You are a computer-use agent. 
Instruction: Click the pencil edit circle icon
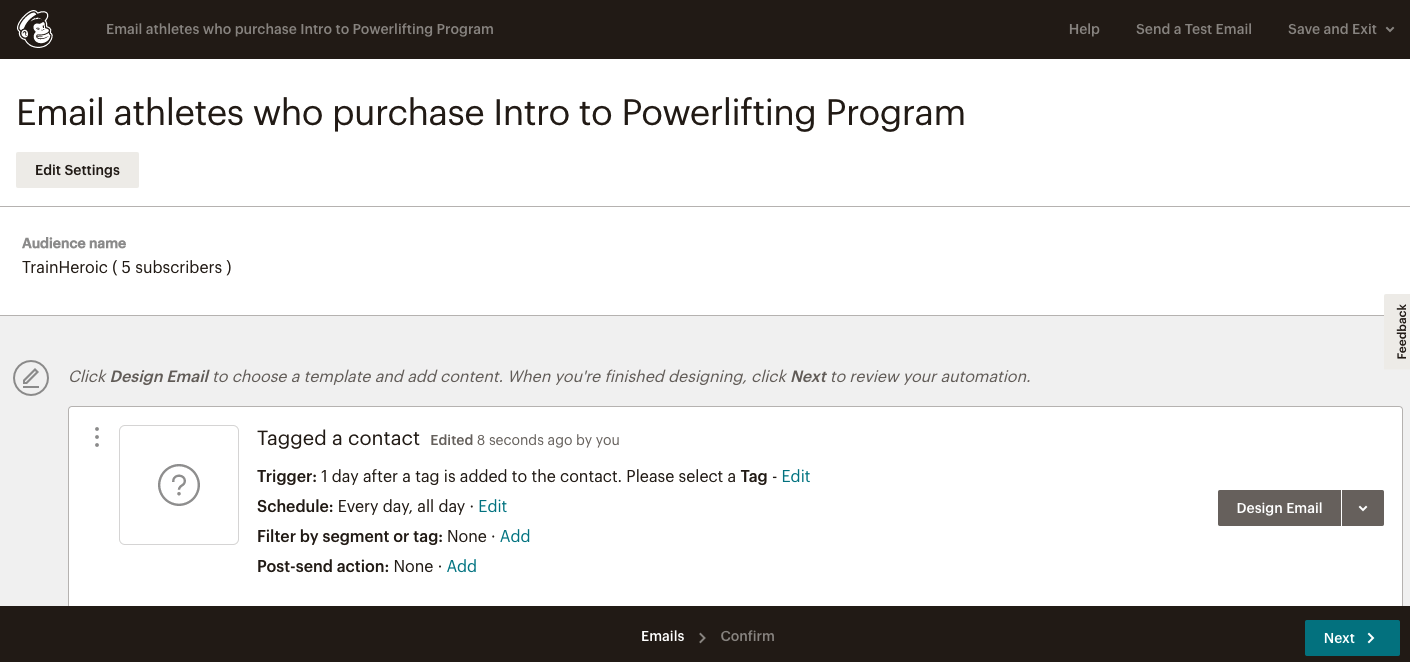coord(31,377)
